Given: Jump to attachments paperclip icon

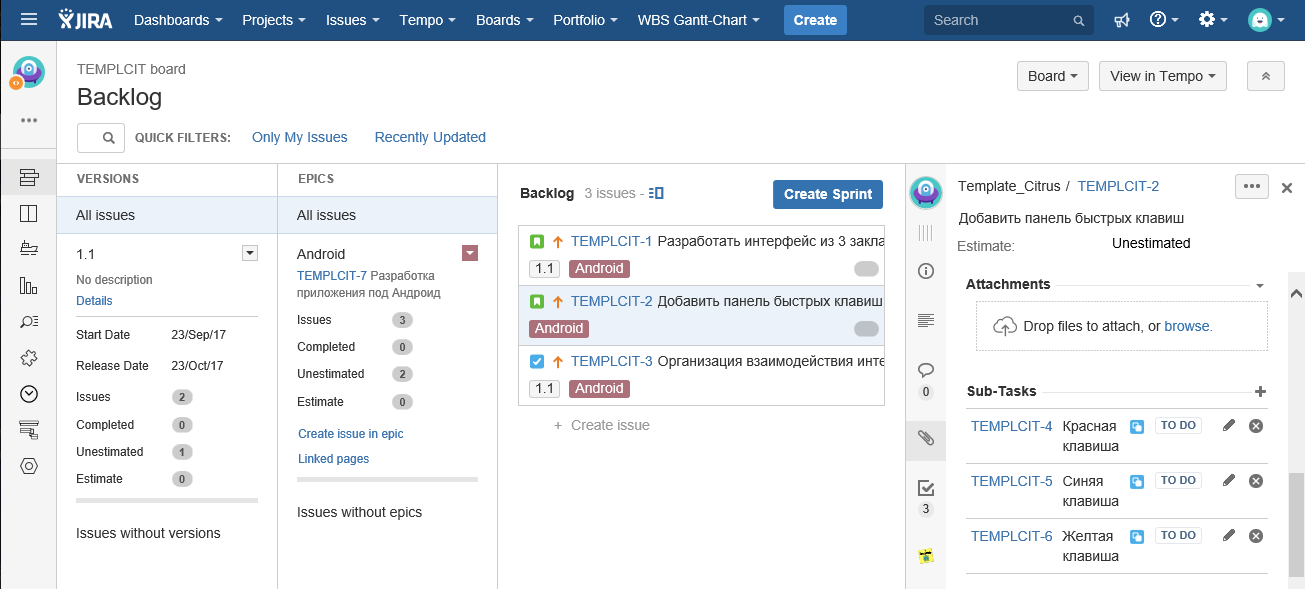Looking at the screenshot, I should click(926, 438).
